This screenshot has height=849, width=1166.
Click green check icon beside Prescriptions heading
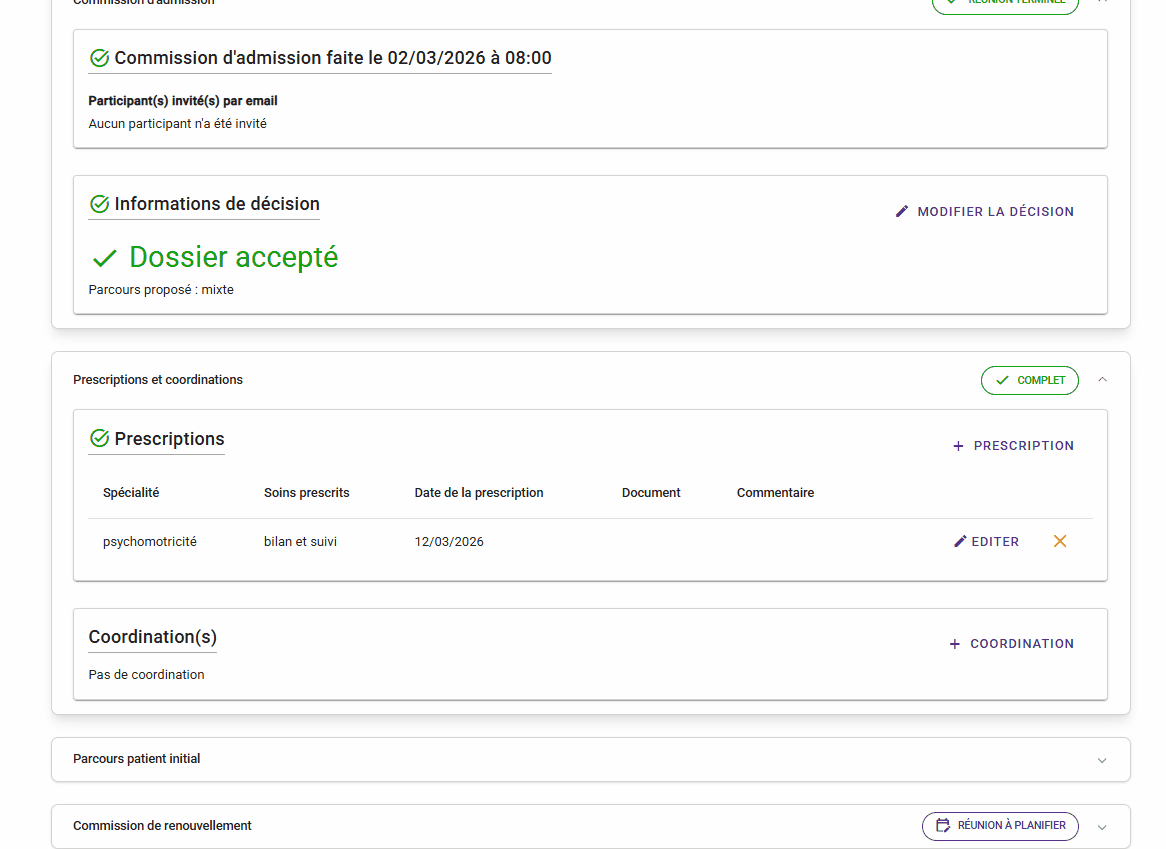coord(99,438)
